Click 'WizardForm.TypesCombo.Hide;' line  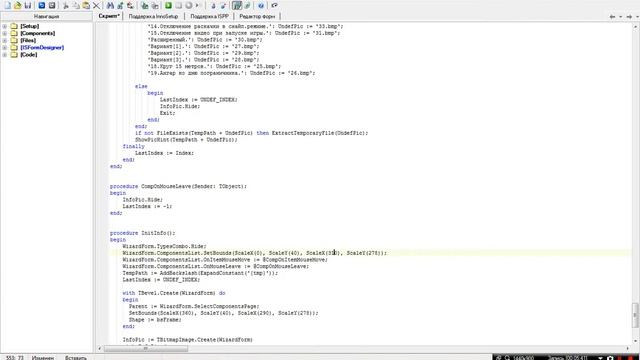(x=164, y=246)
